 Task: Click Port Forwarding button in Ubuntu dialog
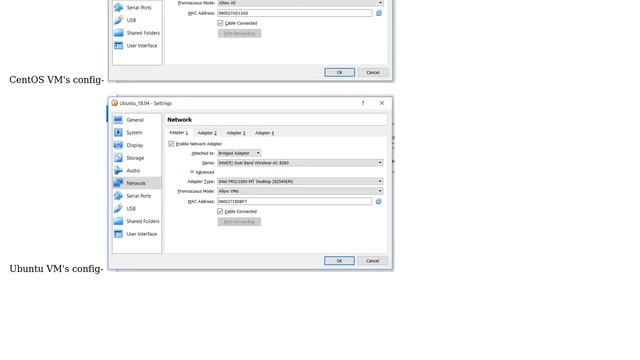tap(239, 222)
